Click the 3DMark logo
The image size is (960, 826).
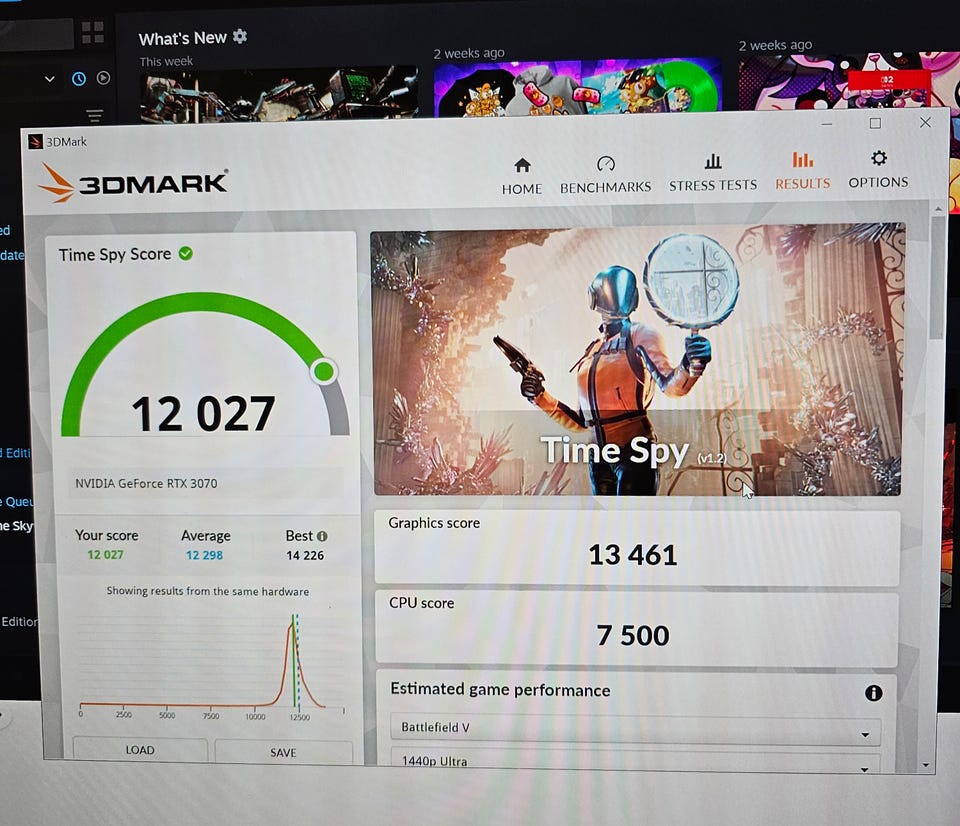pyautogui.click(x=132, y=182)
